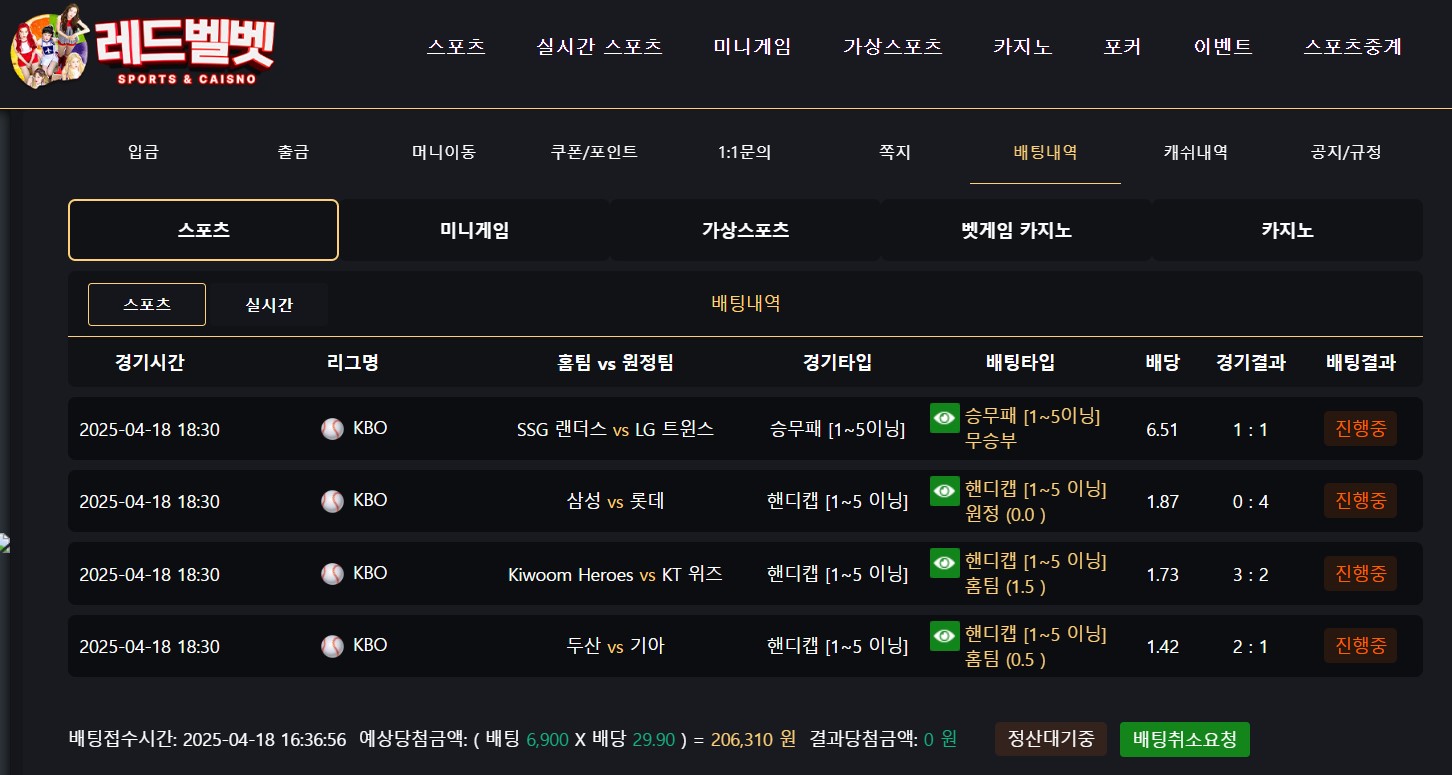The width and height of the screenshot is (1452, 775).
Task: Click the 배팅타입 column header
Action: point(1020,363)
